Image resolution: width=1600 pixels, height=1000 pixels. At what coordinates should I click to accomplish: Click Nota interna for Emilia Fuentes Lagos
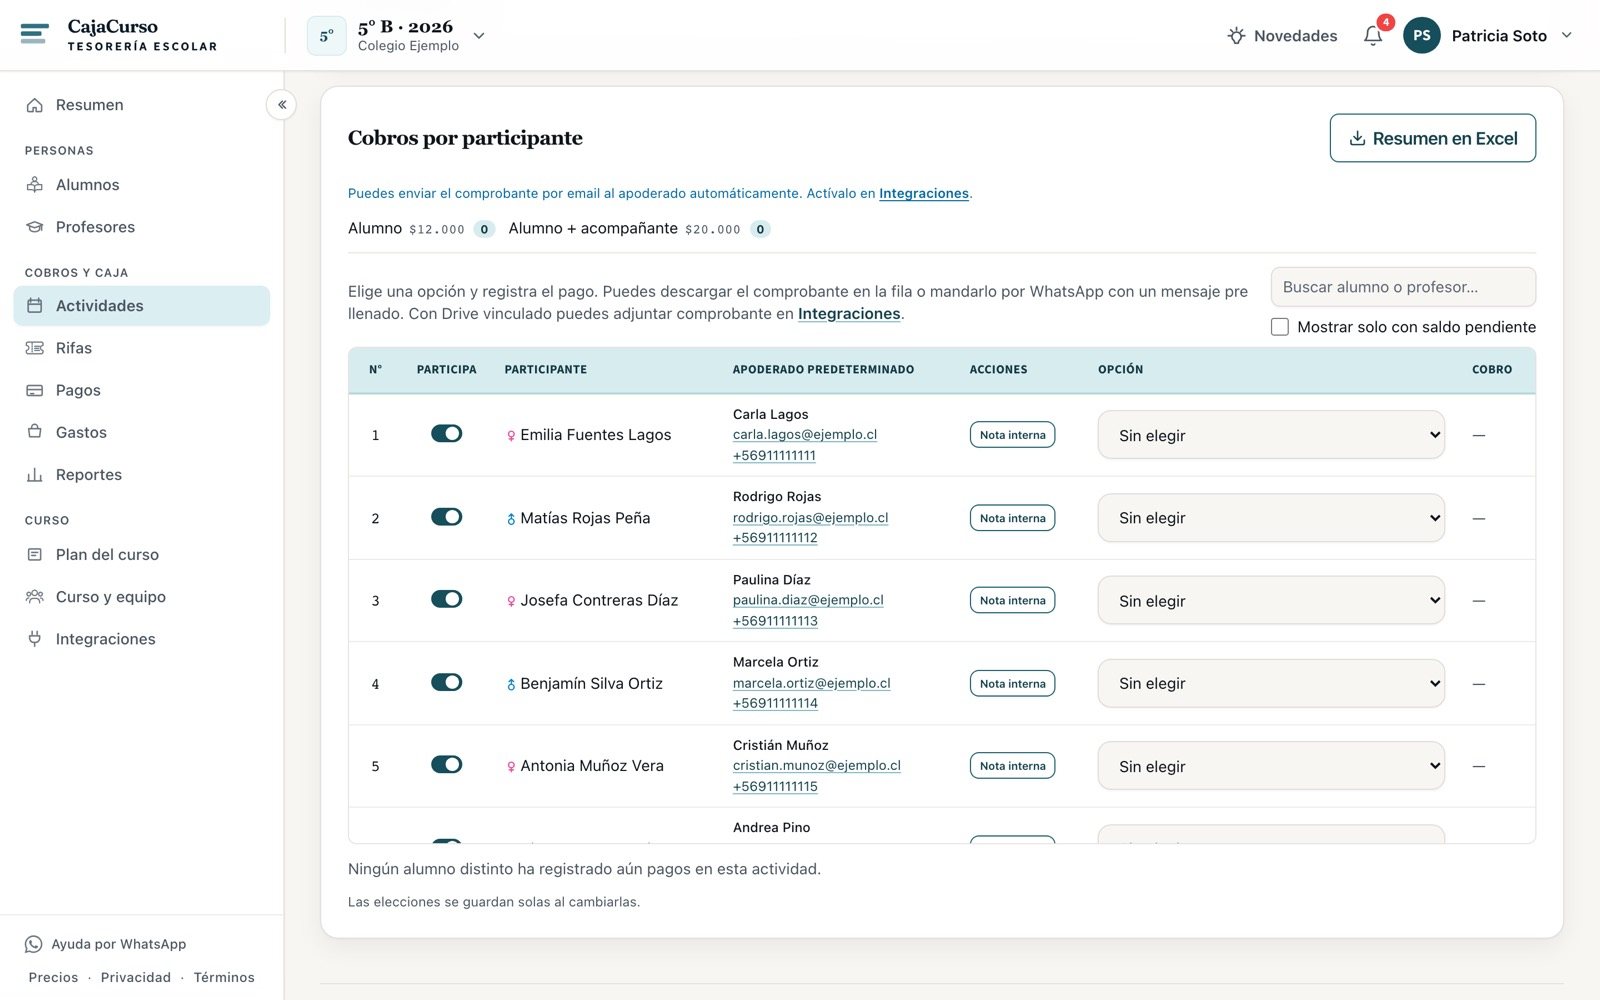pos(1012,435)
